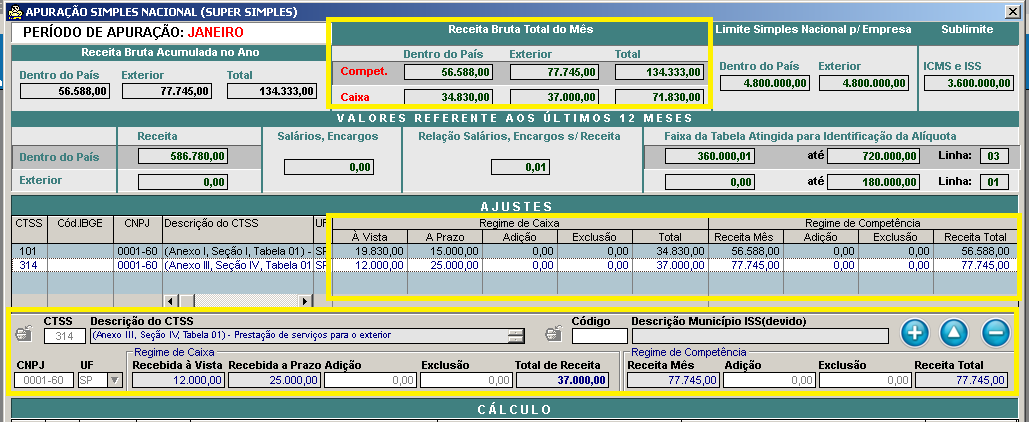Click the CTSS field showing 314
The image size is (1029, 422).
65,335
